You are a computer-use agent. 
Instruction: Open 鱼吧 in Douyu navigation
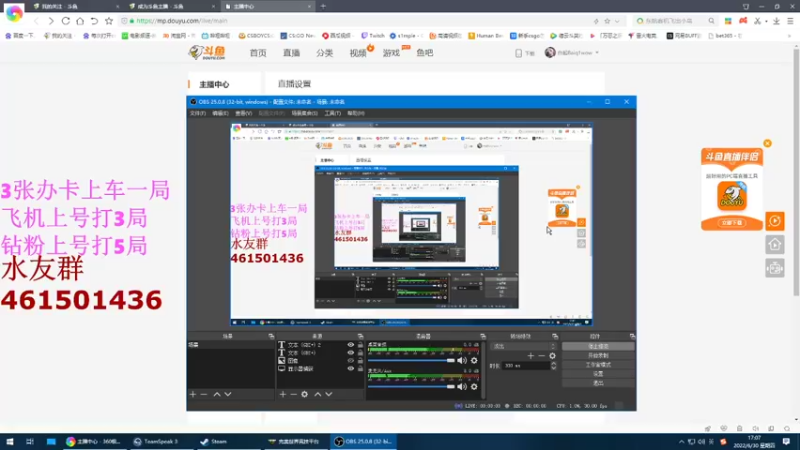[x=424, y=53]
